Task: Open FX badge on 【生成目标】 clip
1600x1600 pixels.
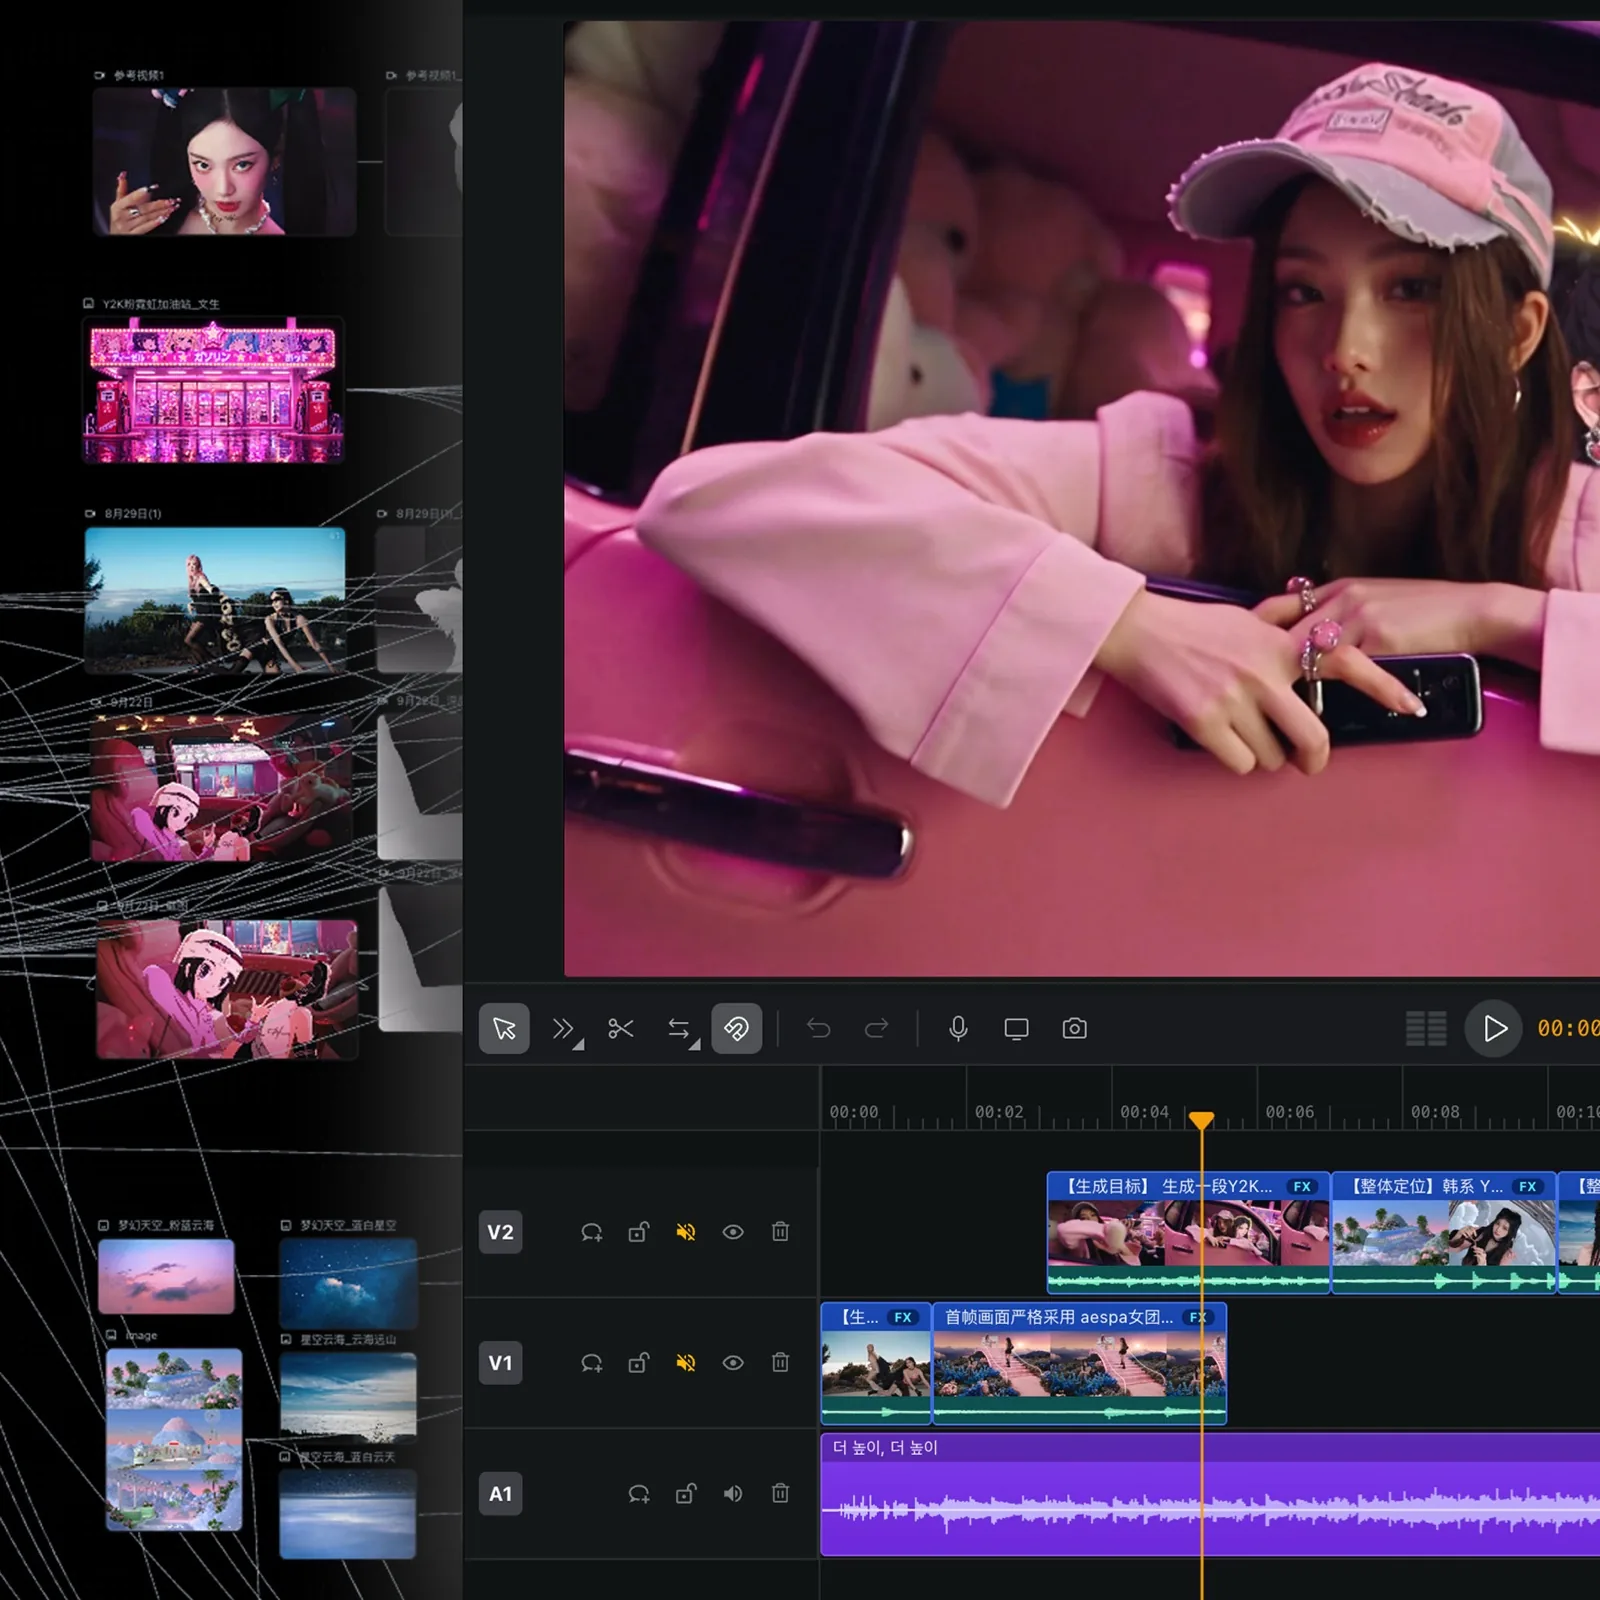Action: 1302,1187
